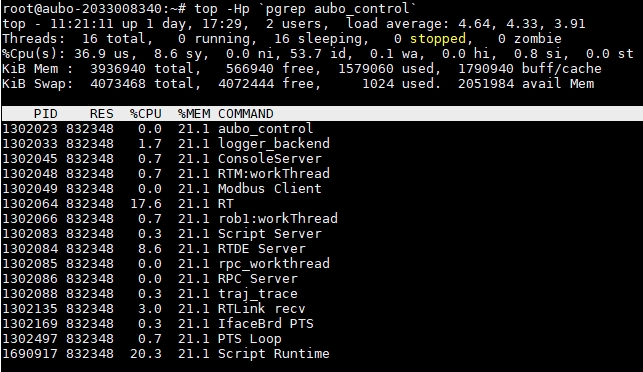The height and width of the screenshot is (372, 643).
Task: Click the RTLink recv thread
Action: (x=262, y=309)
